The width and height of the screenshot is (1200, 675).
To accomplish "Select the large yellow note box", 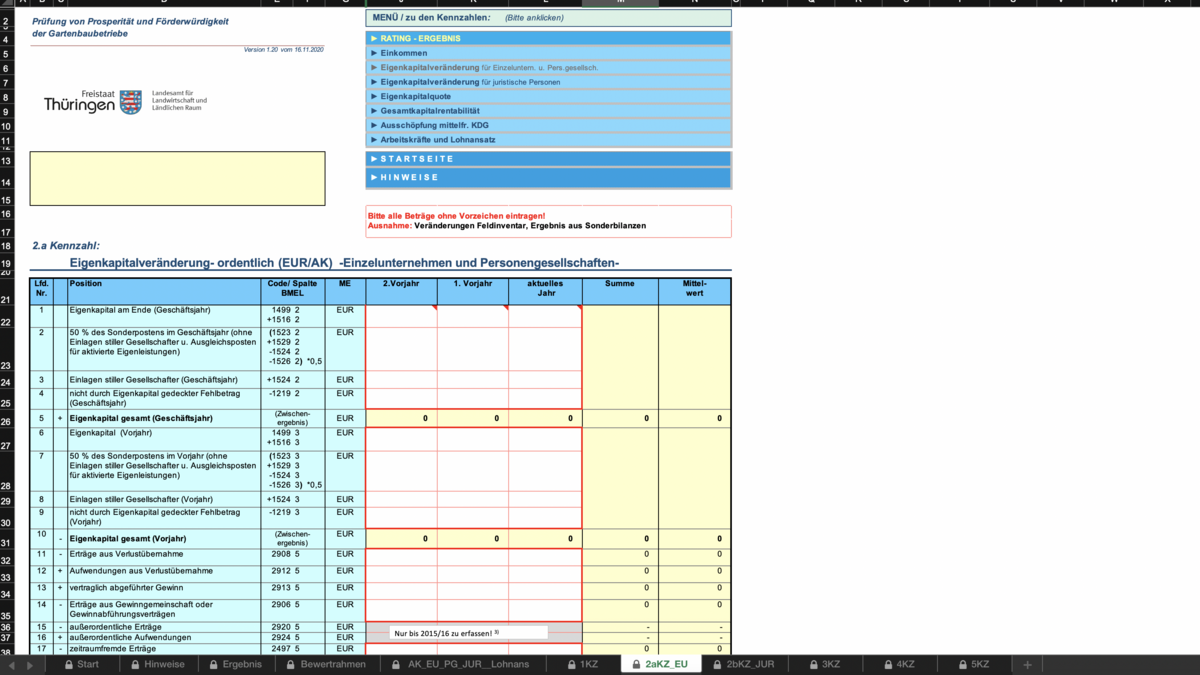I will (177, 178).
